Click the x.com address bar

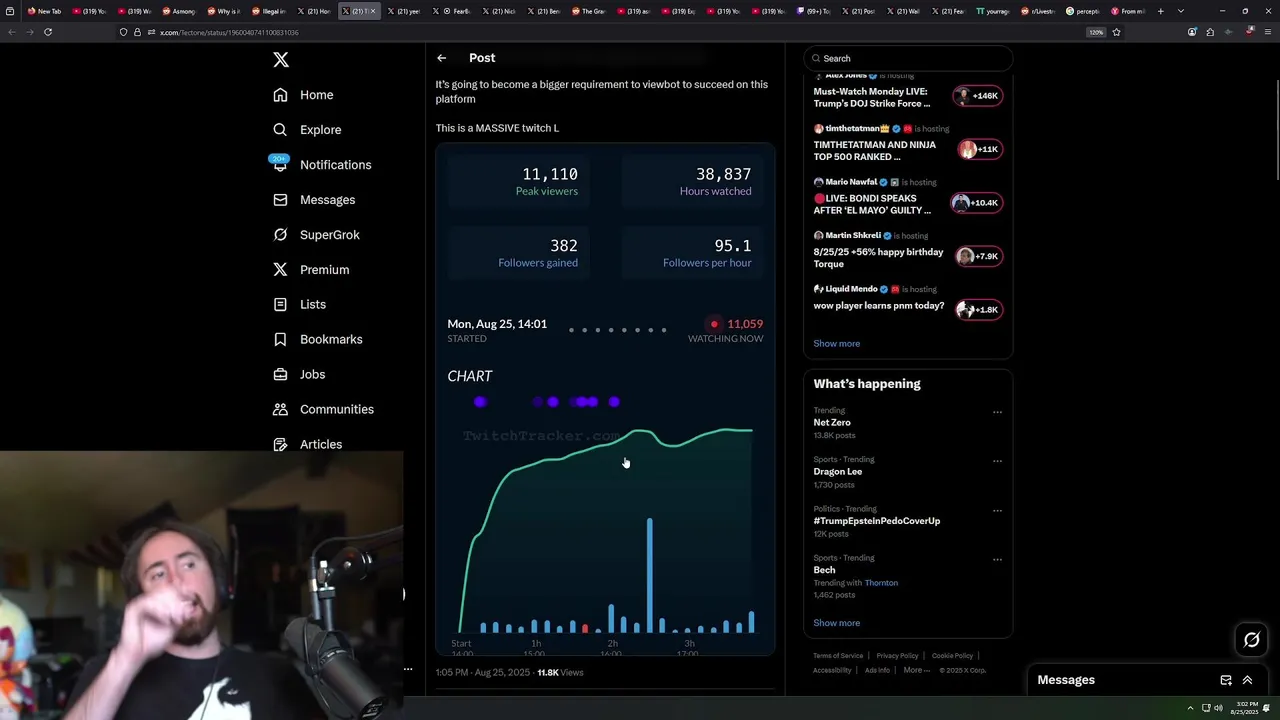pos(600,32)
